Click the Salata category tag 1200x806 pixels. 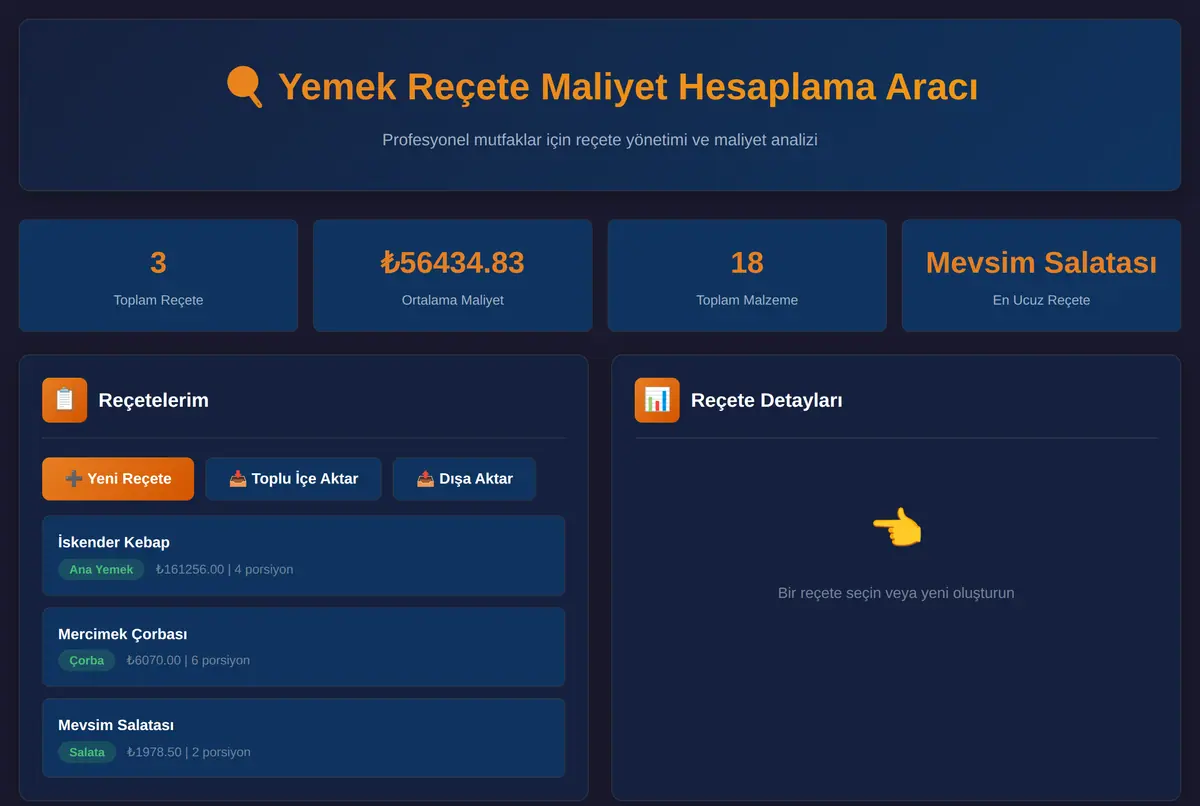point(87,752)
